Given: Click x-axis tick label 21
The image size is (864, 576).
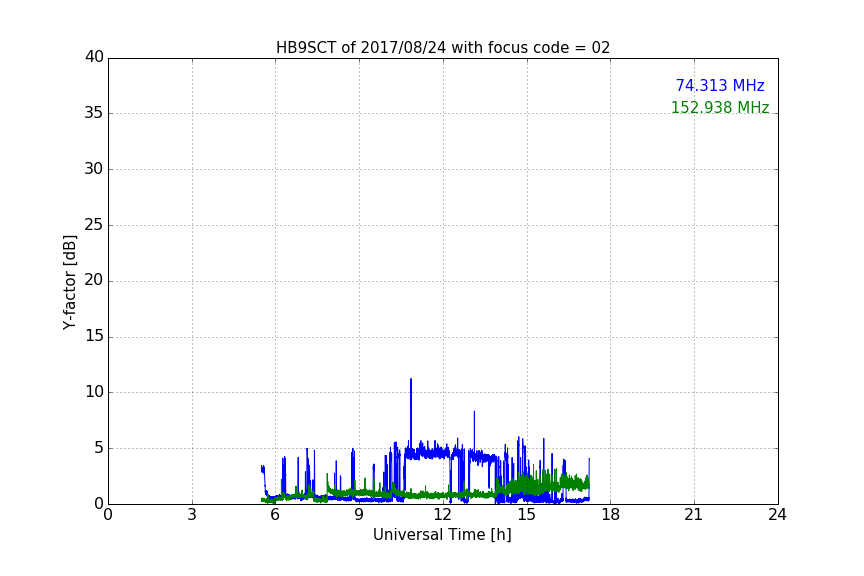Looking at the screenshot, I should (x=694, y=515).
